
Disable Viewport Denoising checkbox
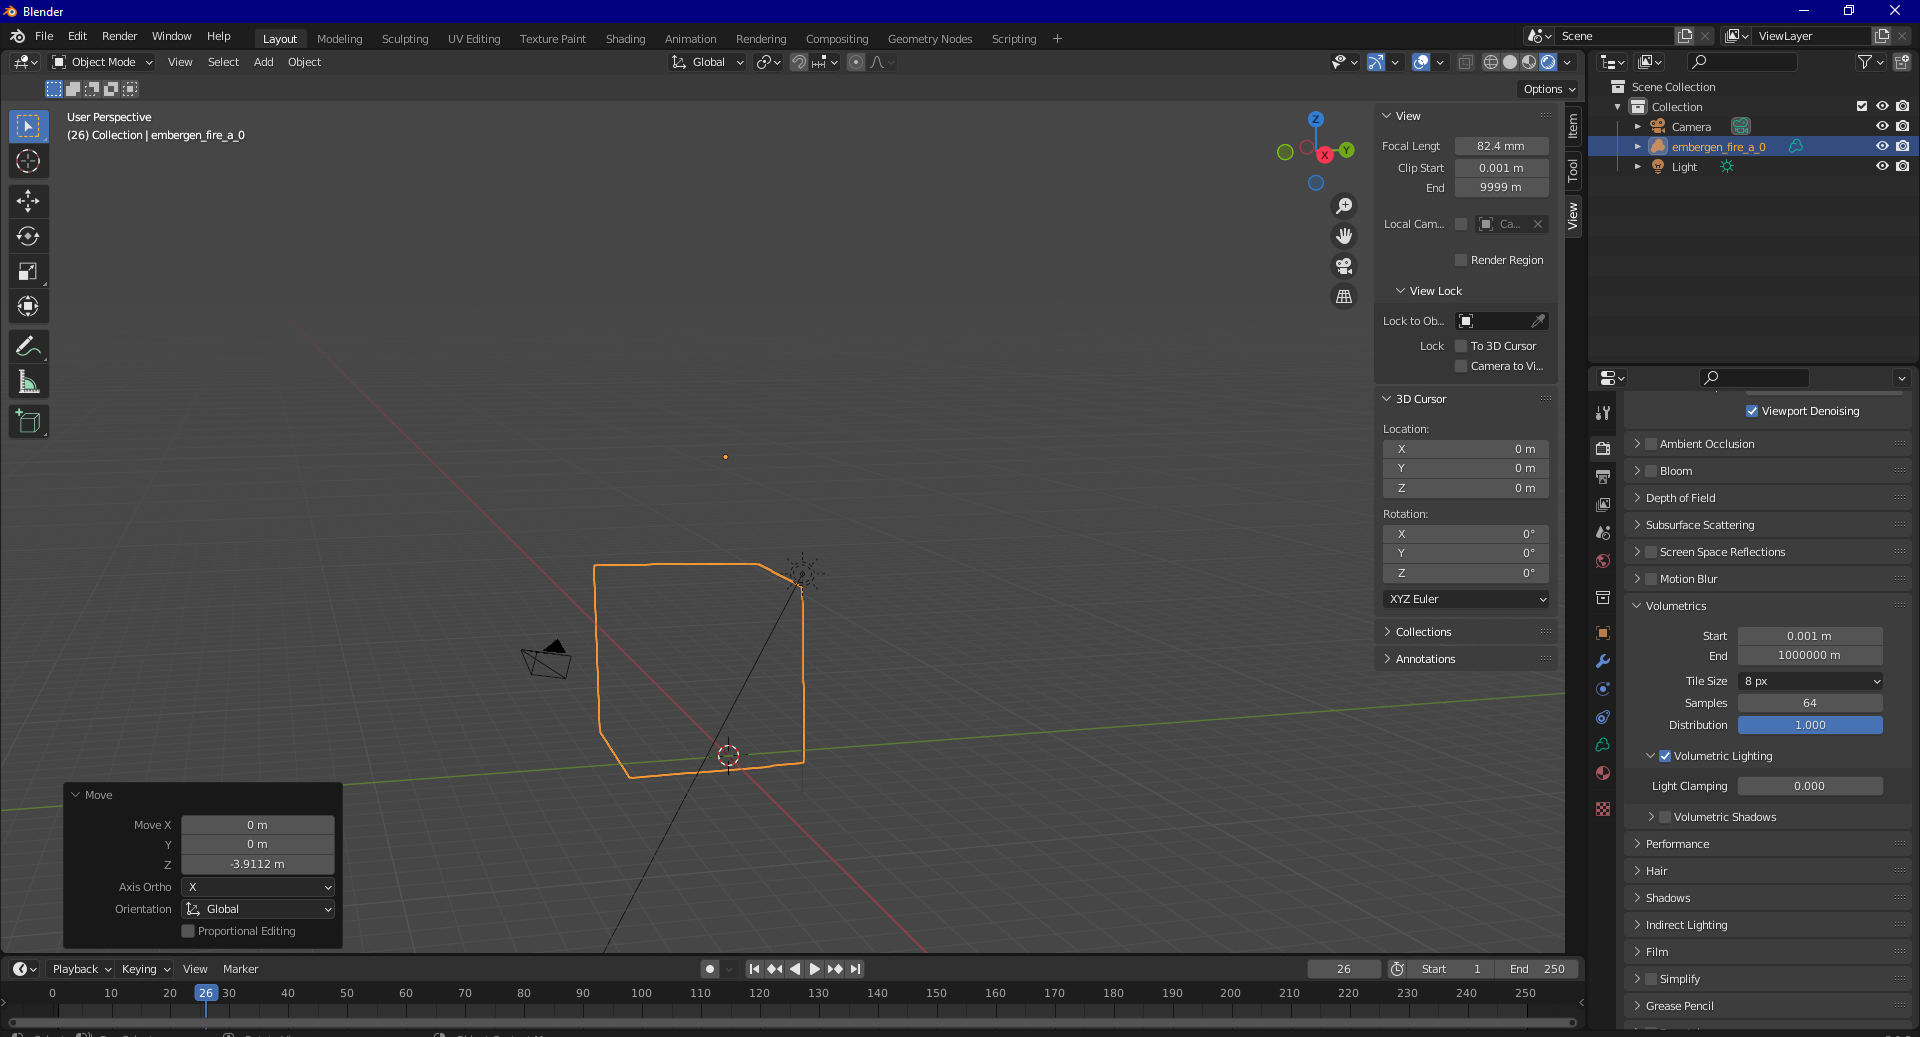coord(1752,411)
